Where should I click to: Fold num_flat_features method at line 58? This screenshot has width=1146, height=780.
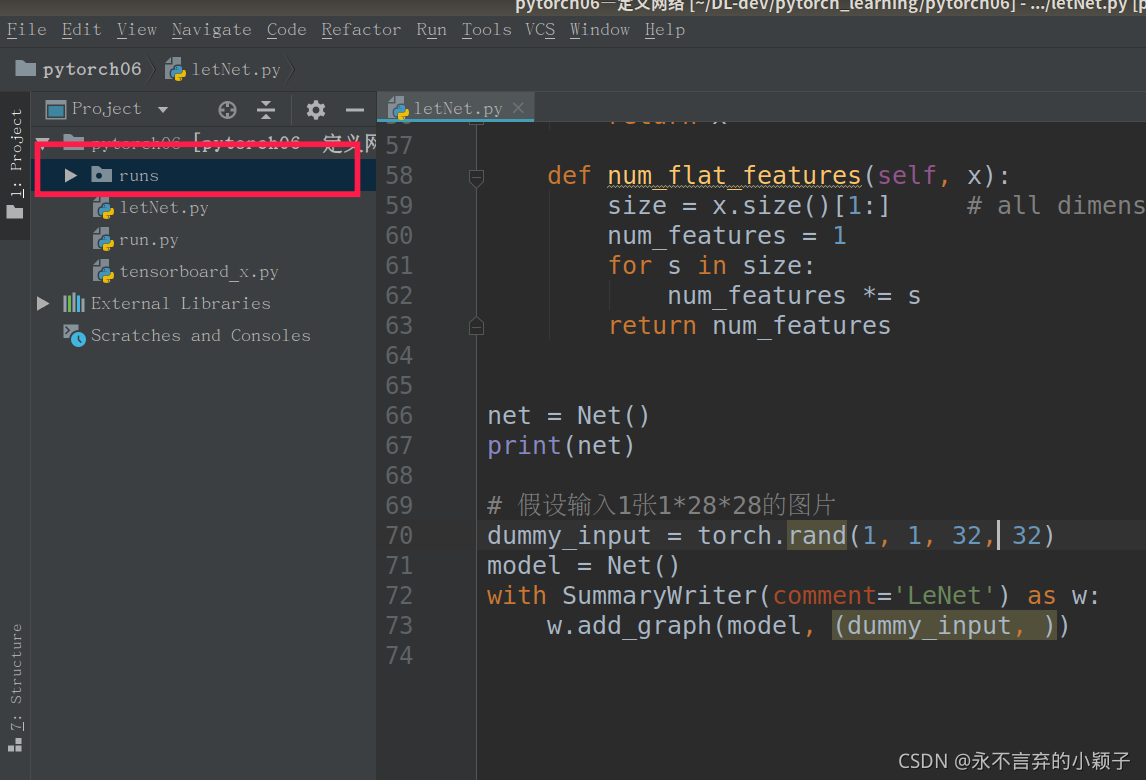477,176
